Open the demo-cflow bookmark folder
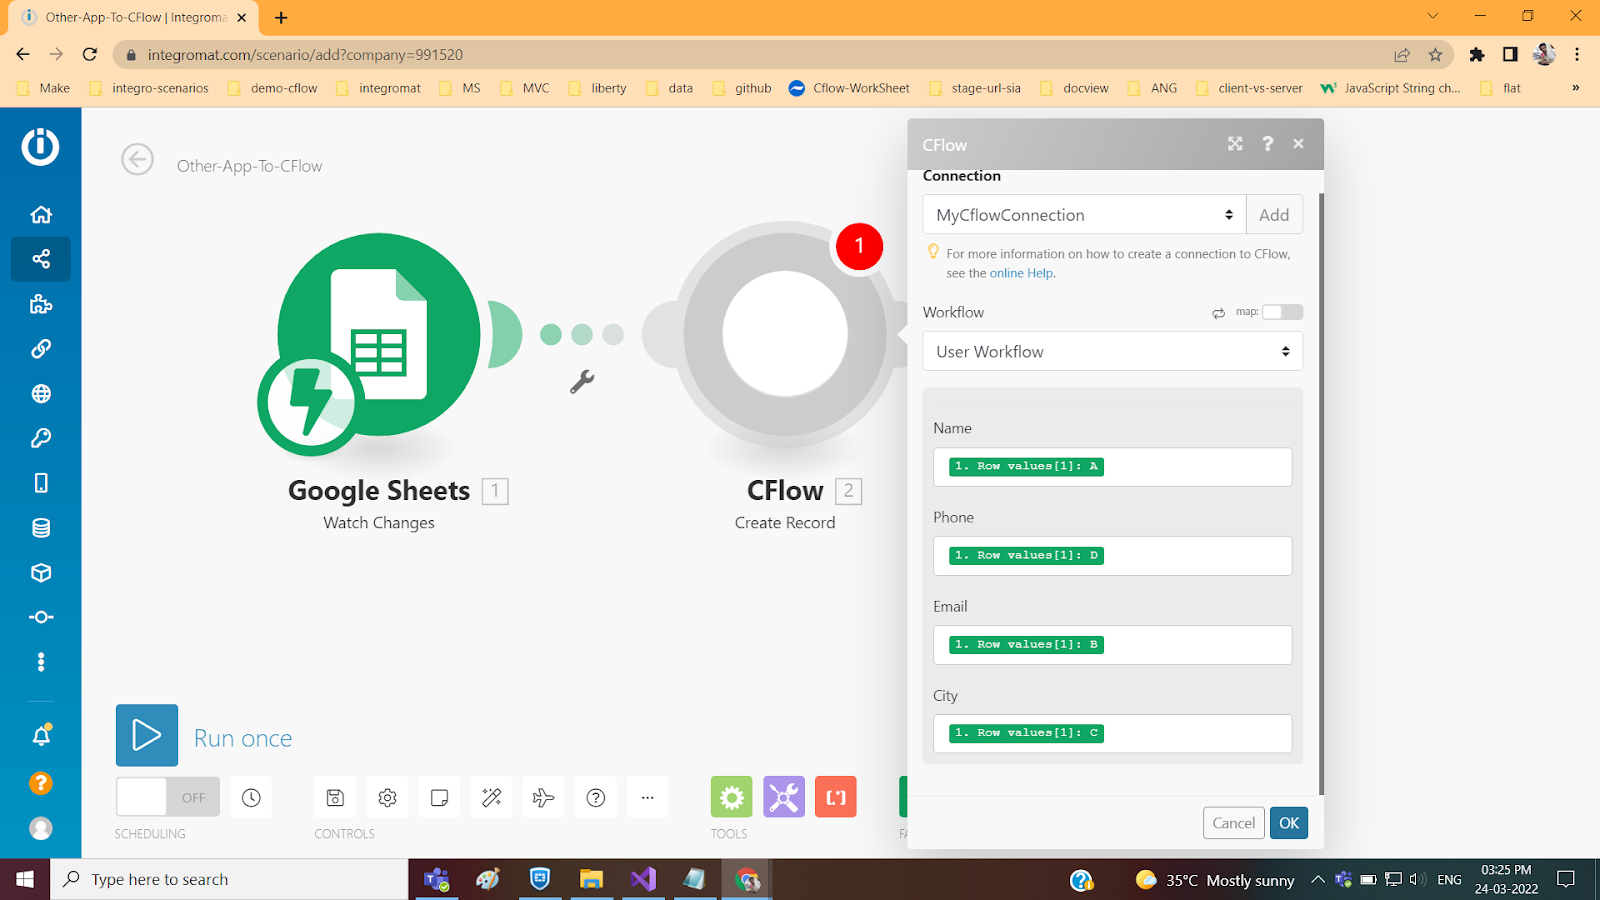The height and width of the screenshot is (900, 1600). 273,88
